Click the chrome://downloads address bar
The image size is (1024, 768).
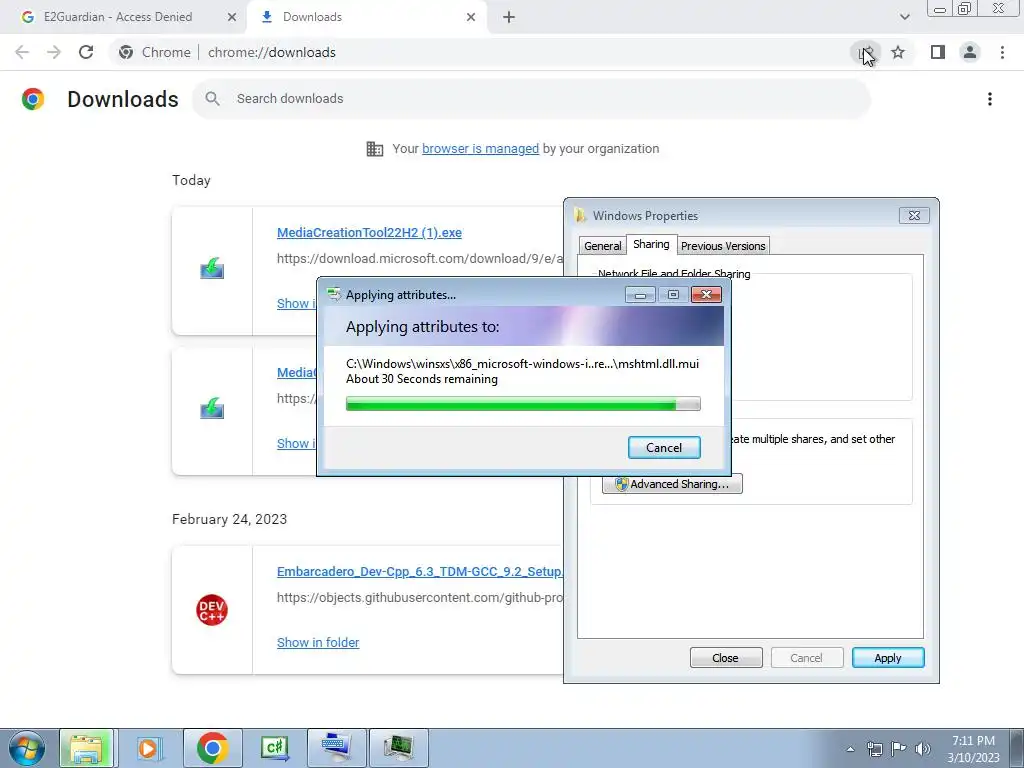(x=272, y=52)
